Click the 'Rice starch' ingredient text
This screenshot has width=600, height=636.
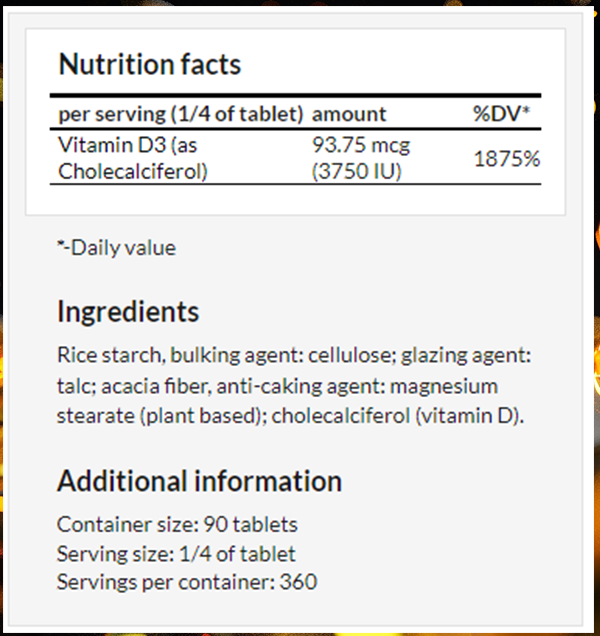pyautogui.click(x=110, y=355)
